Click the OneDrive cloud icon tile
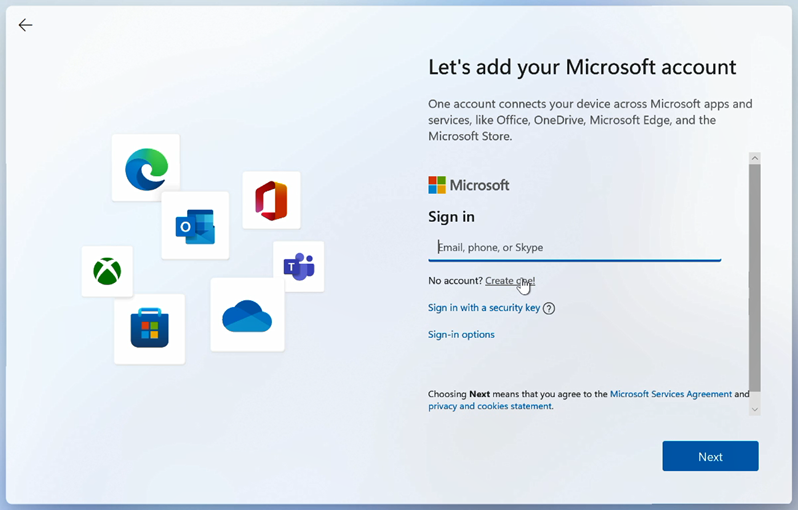This screenshot has width=798, height=510. pos(247,315)
